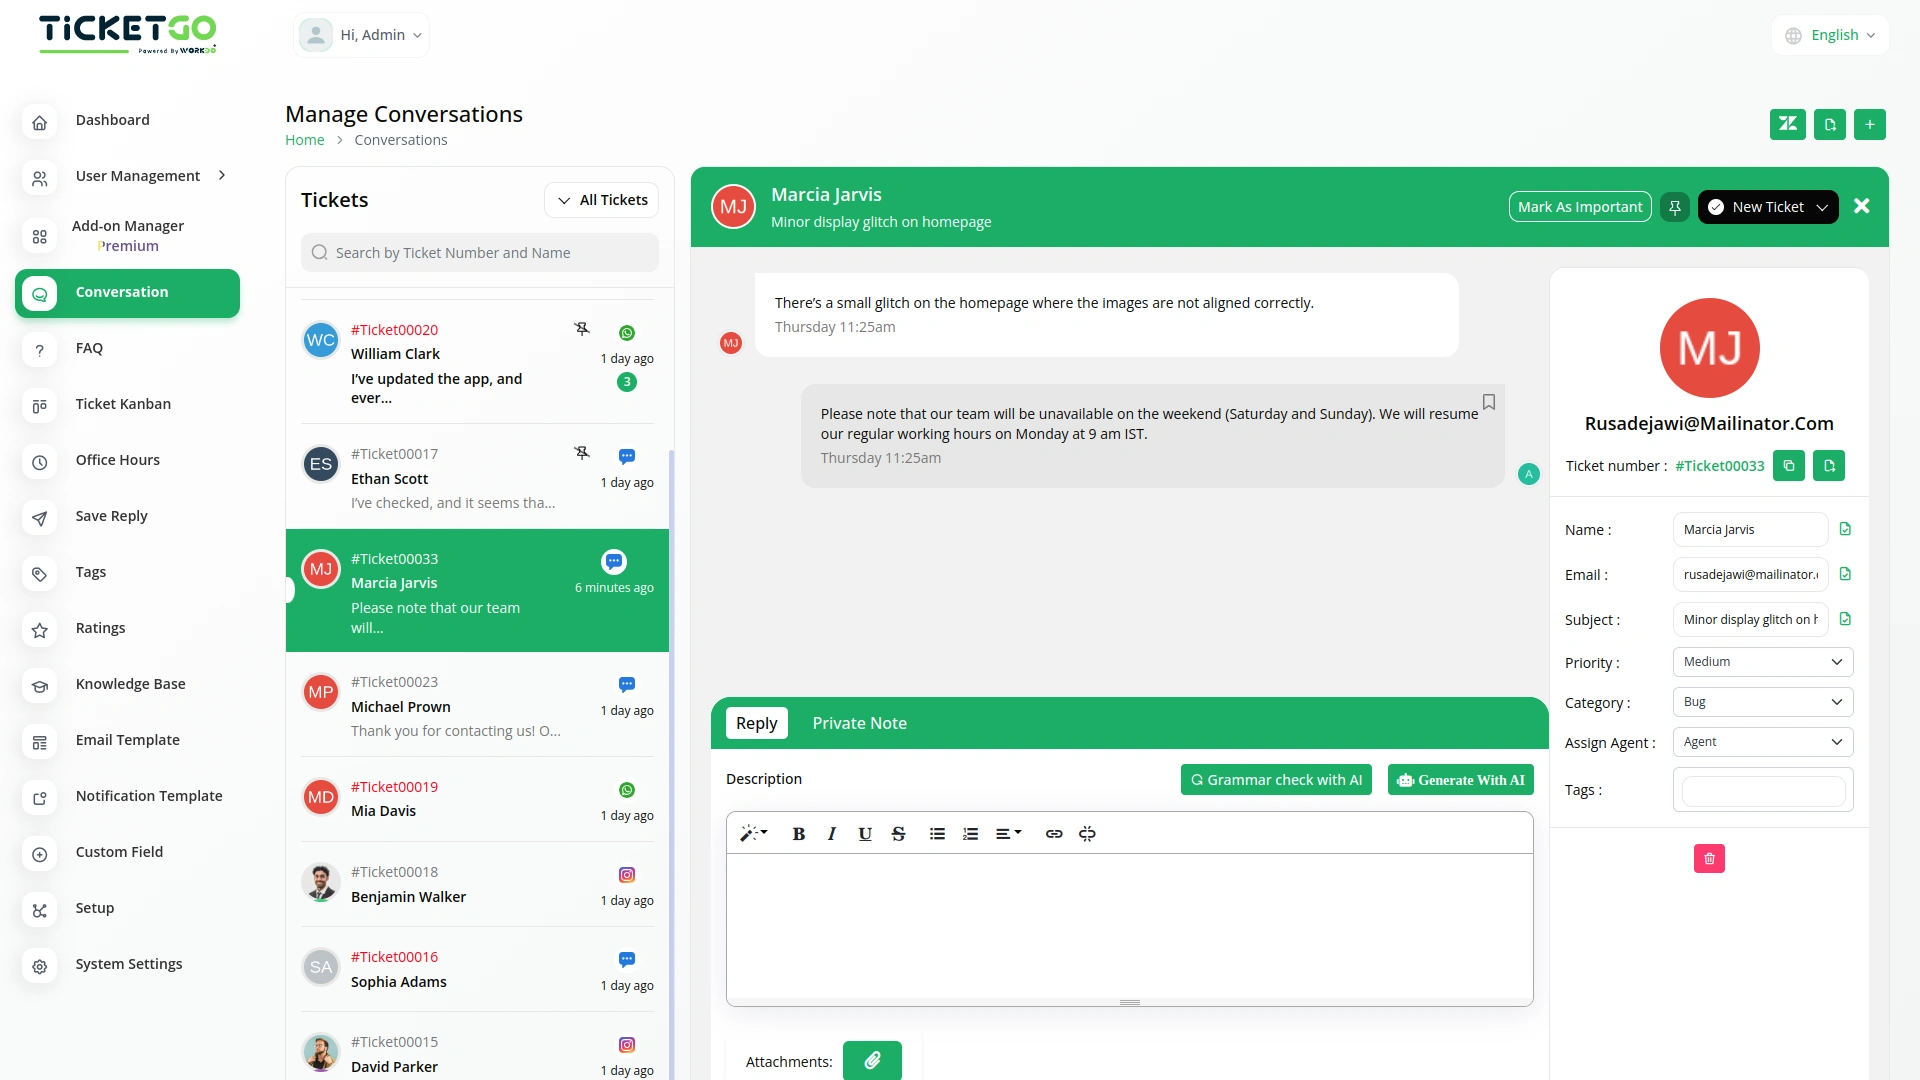The height and width of the screenshot is (1080, 1920).
Task: Copy the ticket number #Ticket00033
Action: [1789, 465]
